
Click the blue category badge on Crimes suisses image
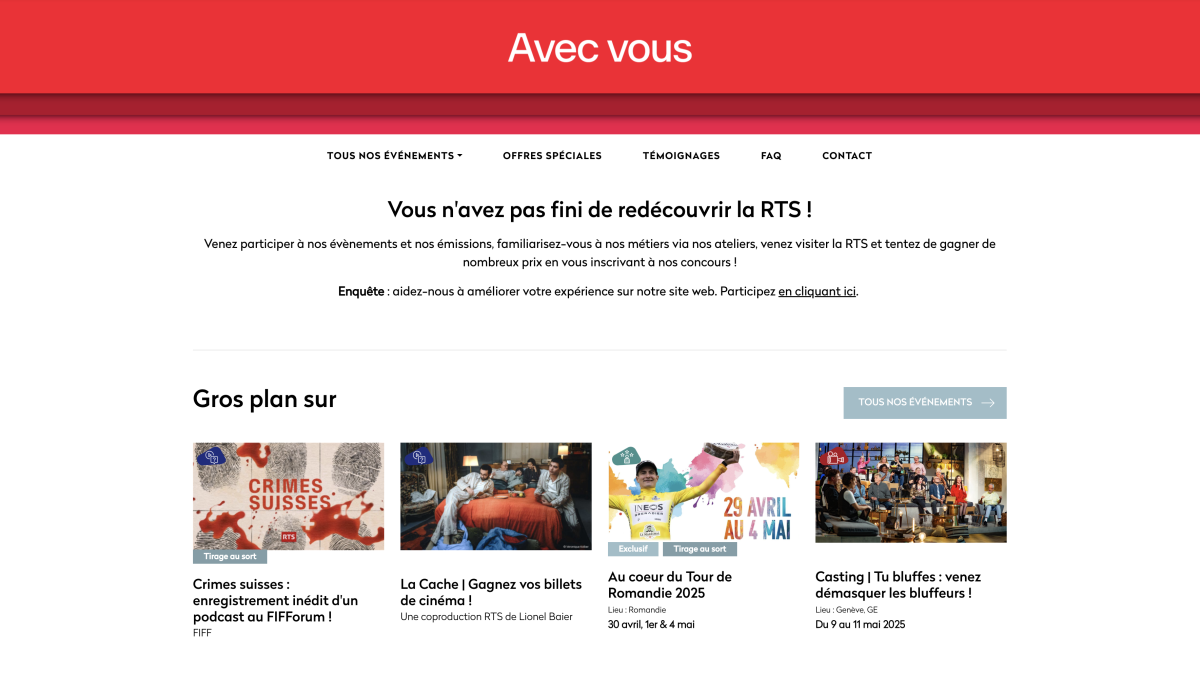point(211,457)
